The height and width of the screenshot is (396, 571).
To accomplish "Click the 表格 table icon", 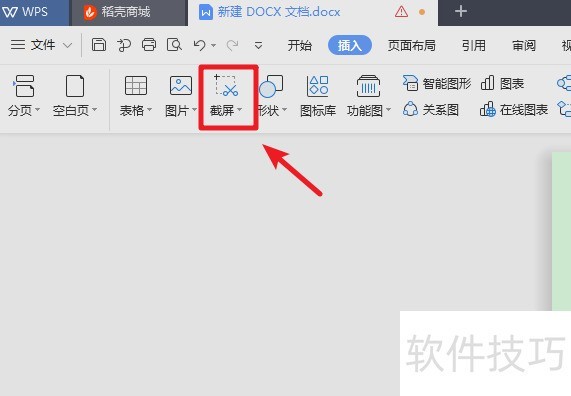I will pos(136,86).
